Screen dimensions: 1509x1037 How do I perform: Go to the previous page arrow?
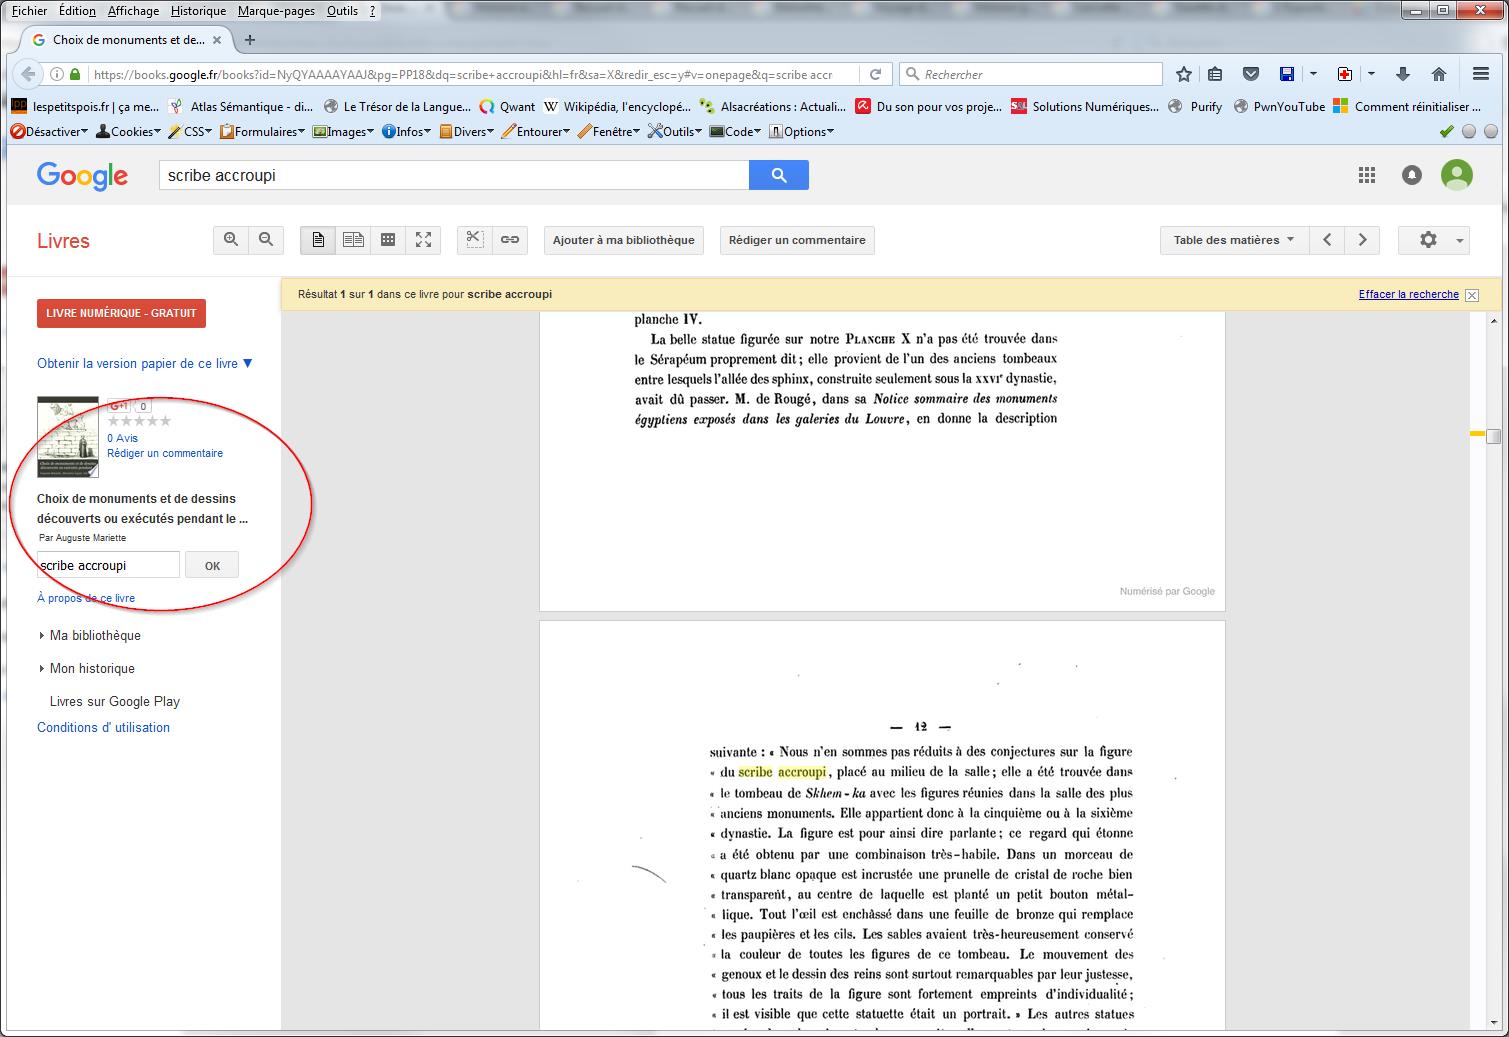pyautogui.click(x=1327, y=240)
